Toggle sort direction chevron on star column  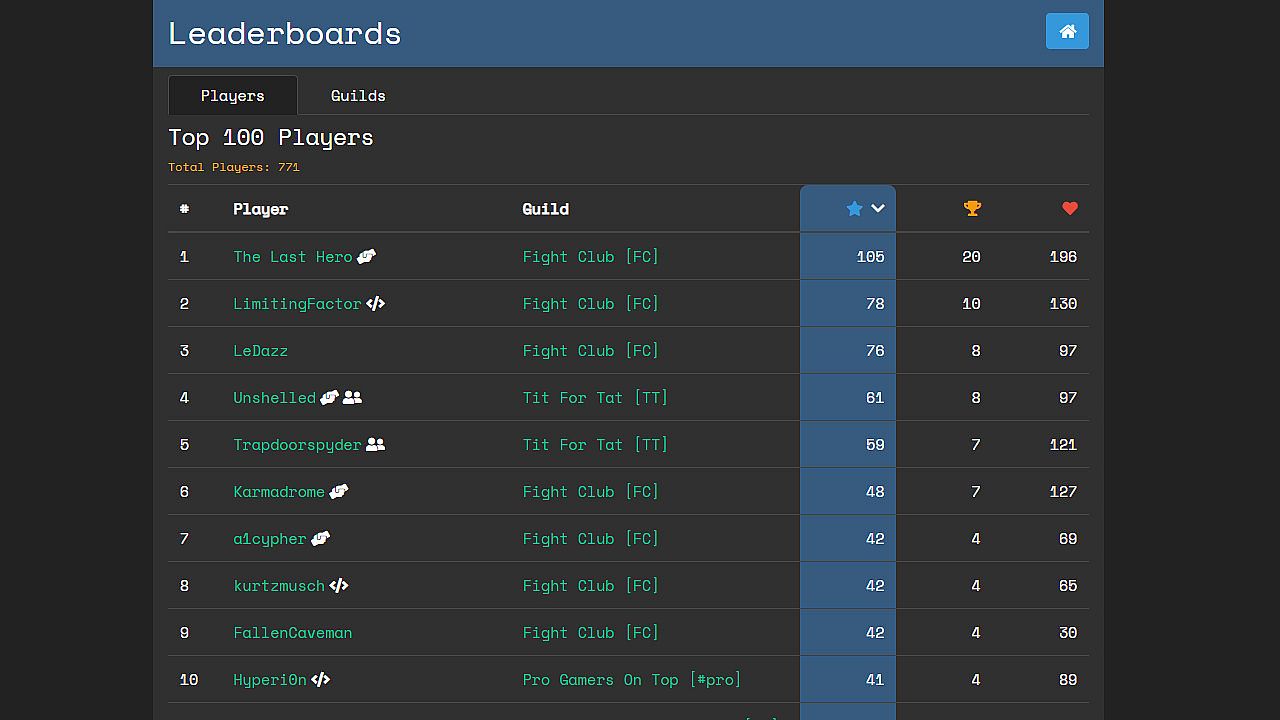coord(878,208)
